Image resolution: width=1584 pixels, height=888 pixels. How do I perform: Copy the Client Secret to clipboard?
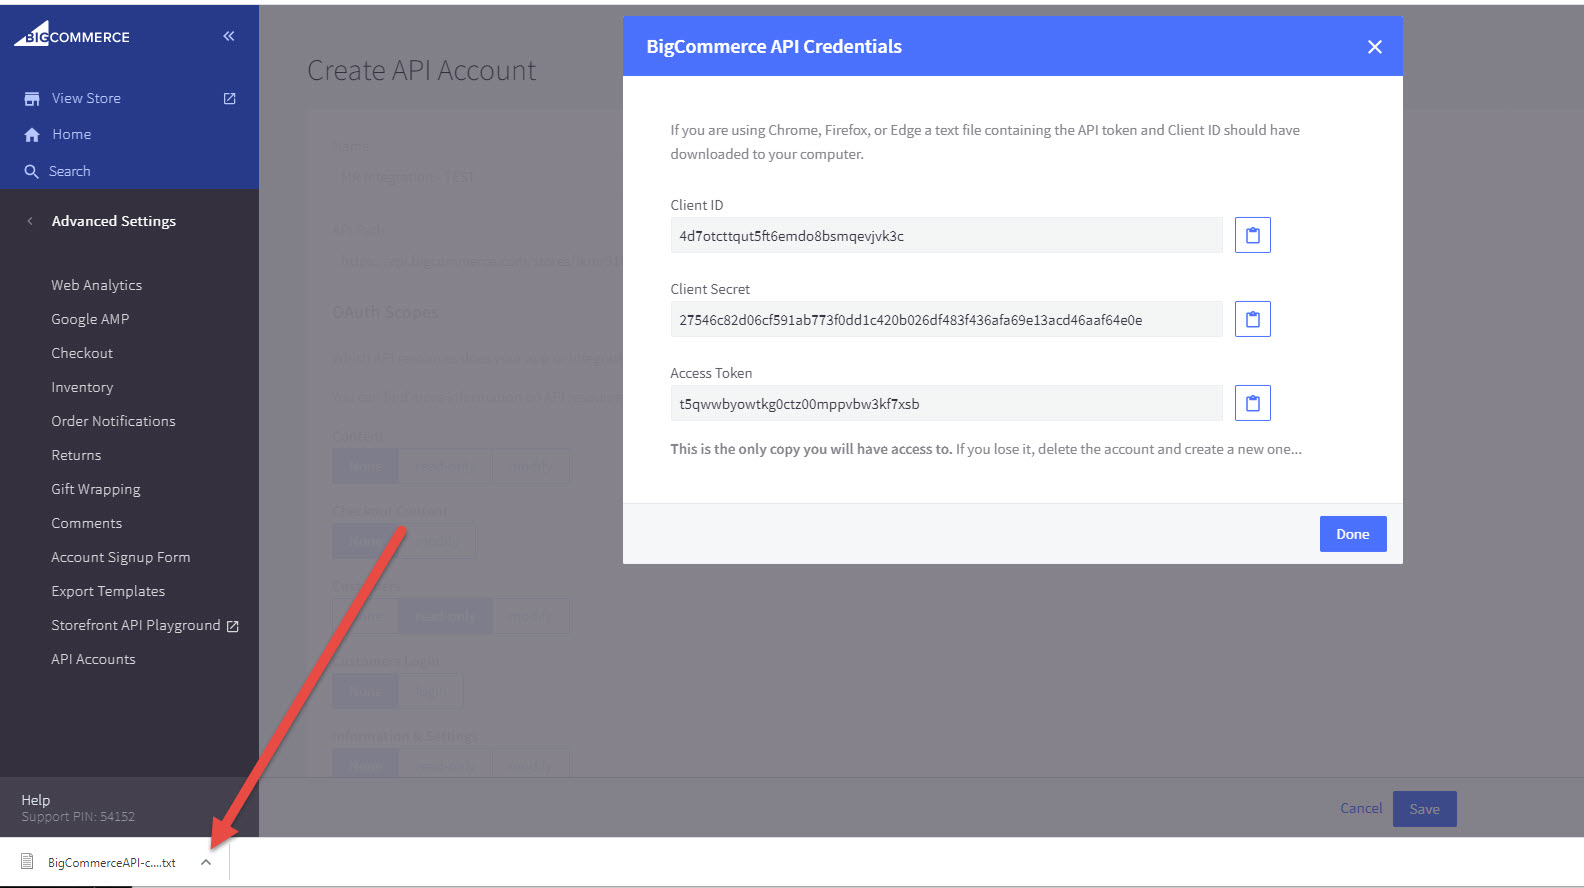[x=1252, y=319]
